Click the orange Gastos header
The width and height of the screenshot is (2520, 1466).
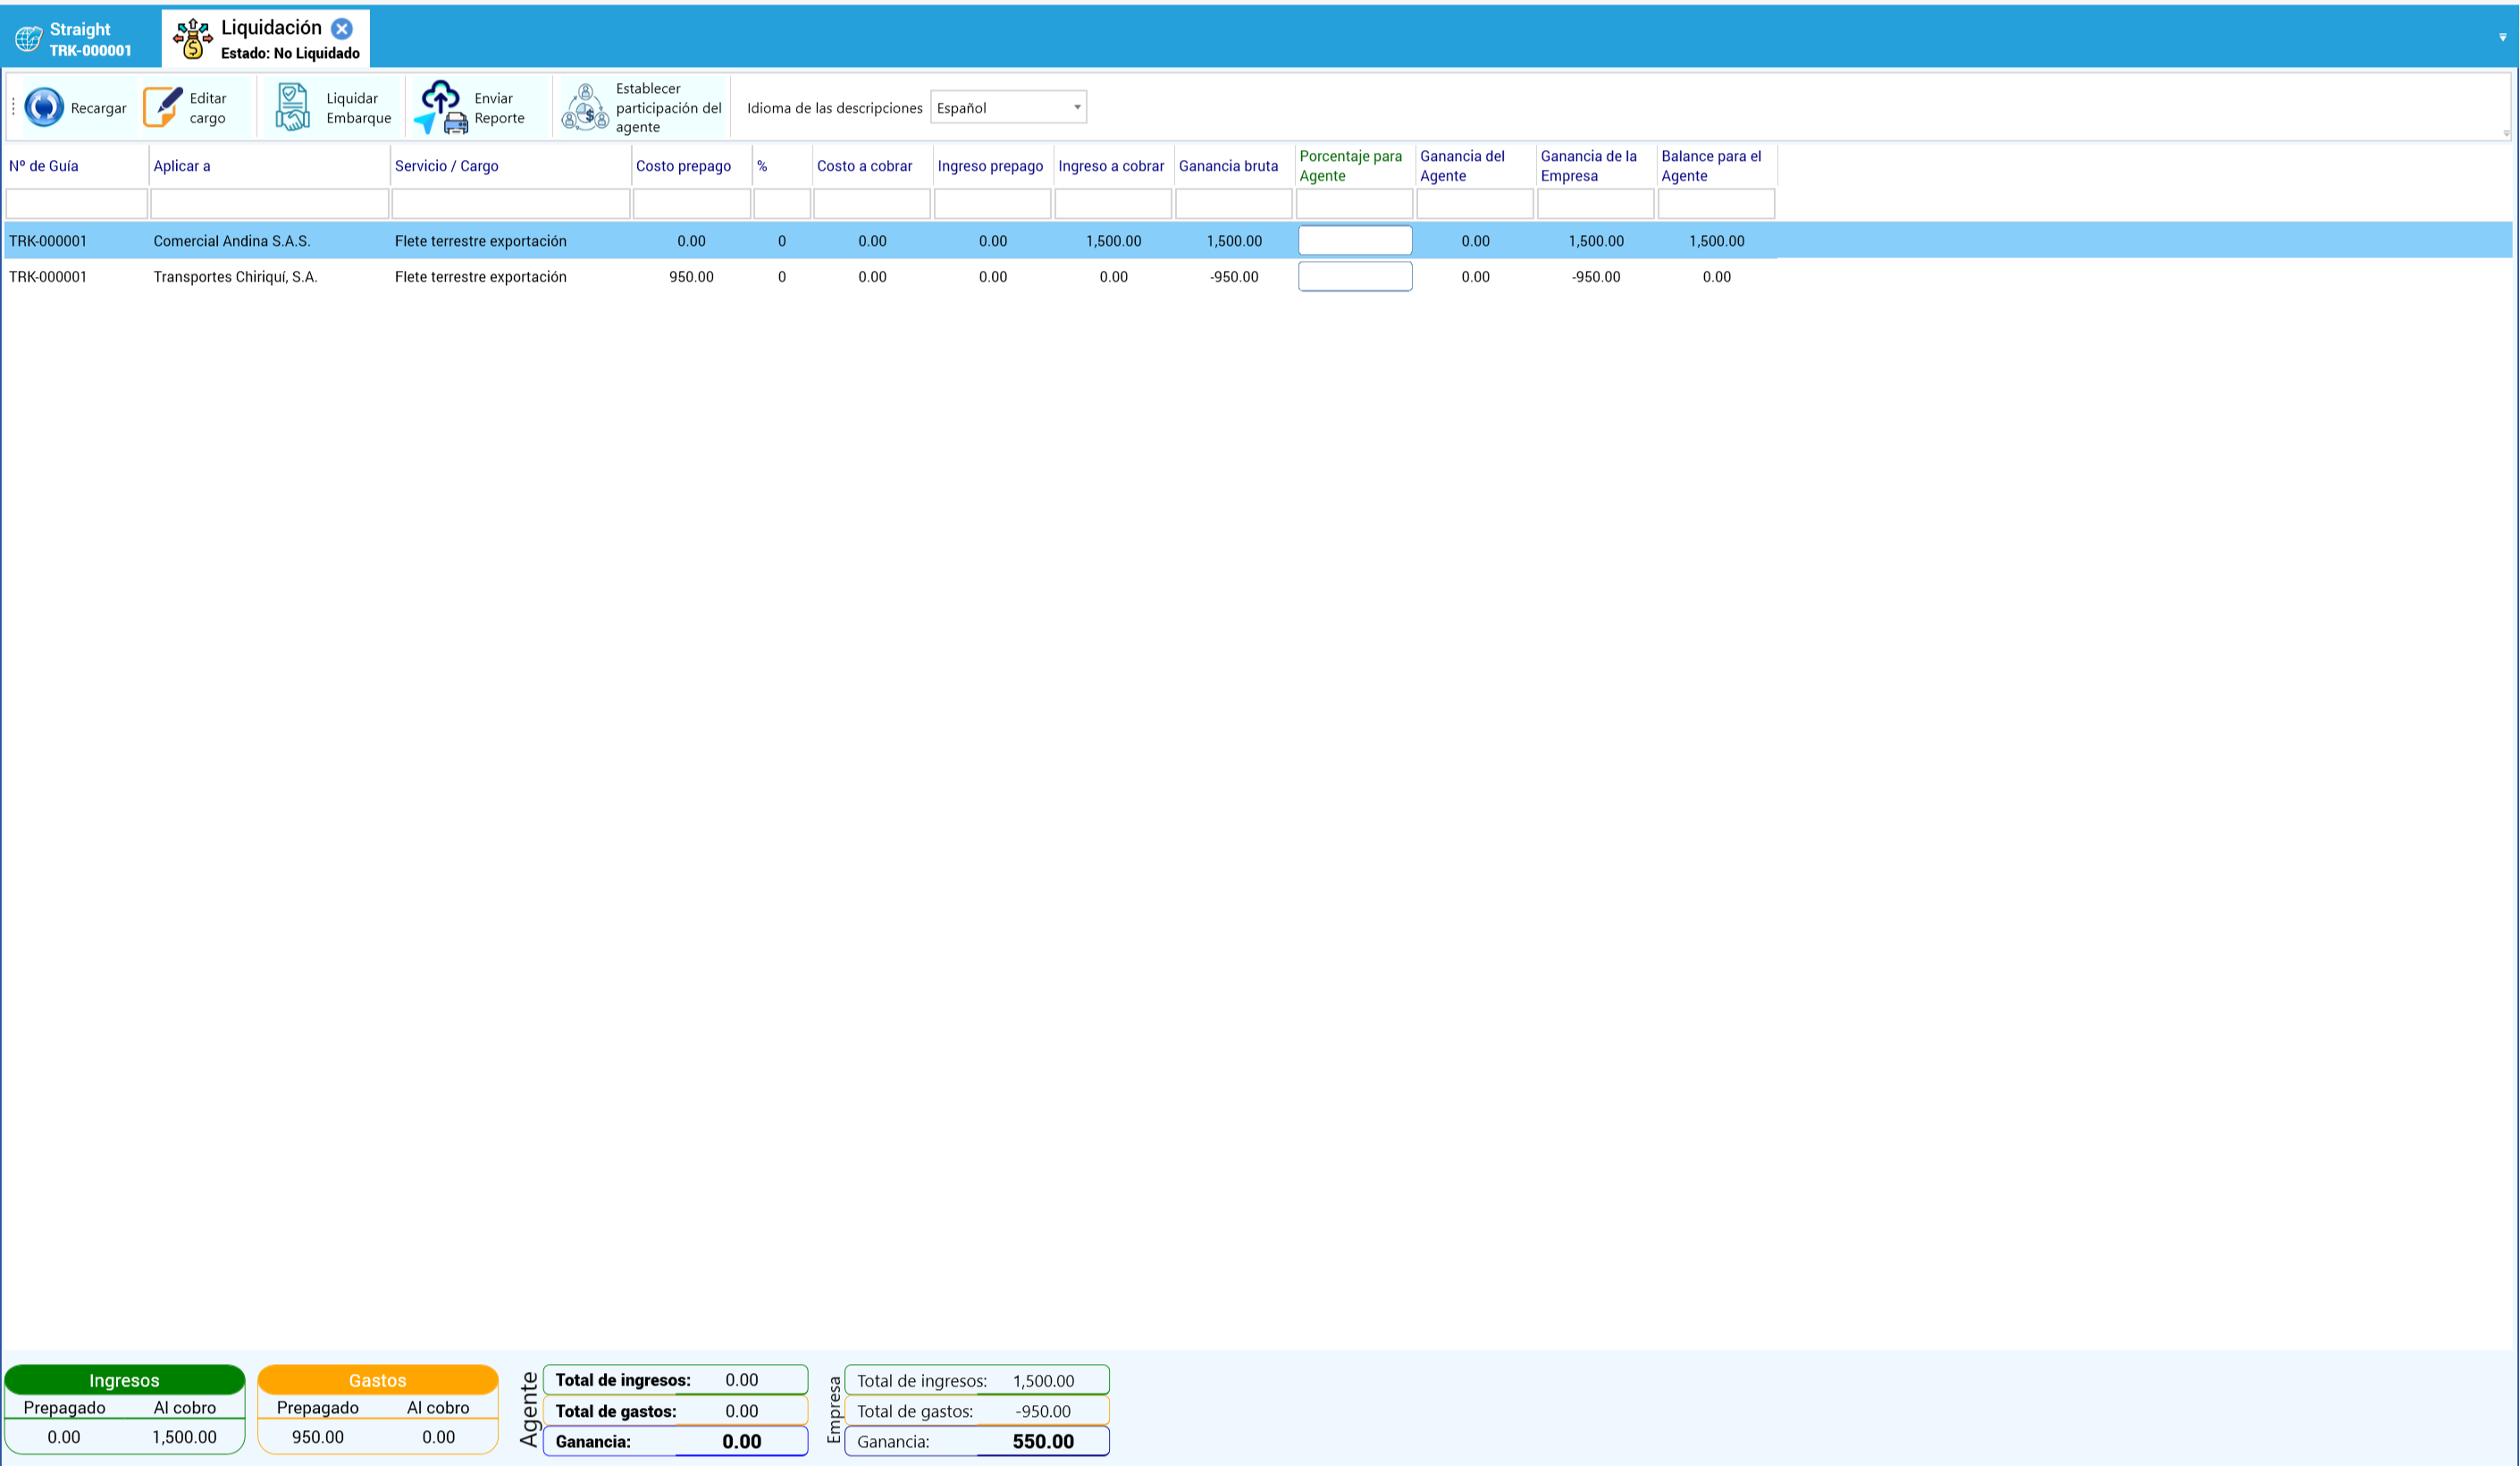377,1380
